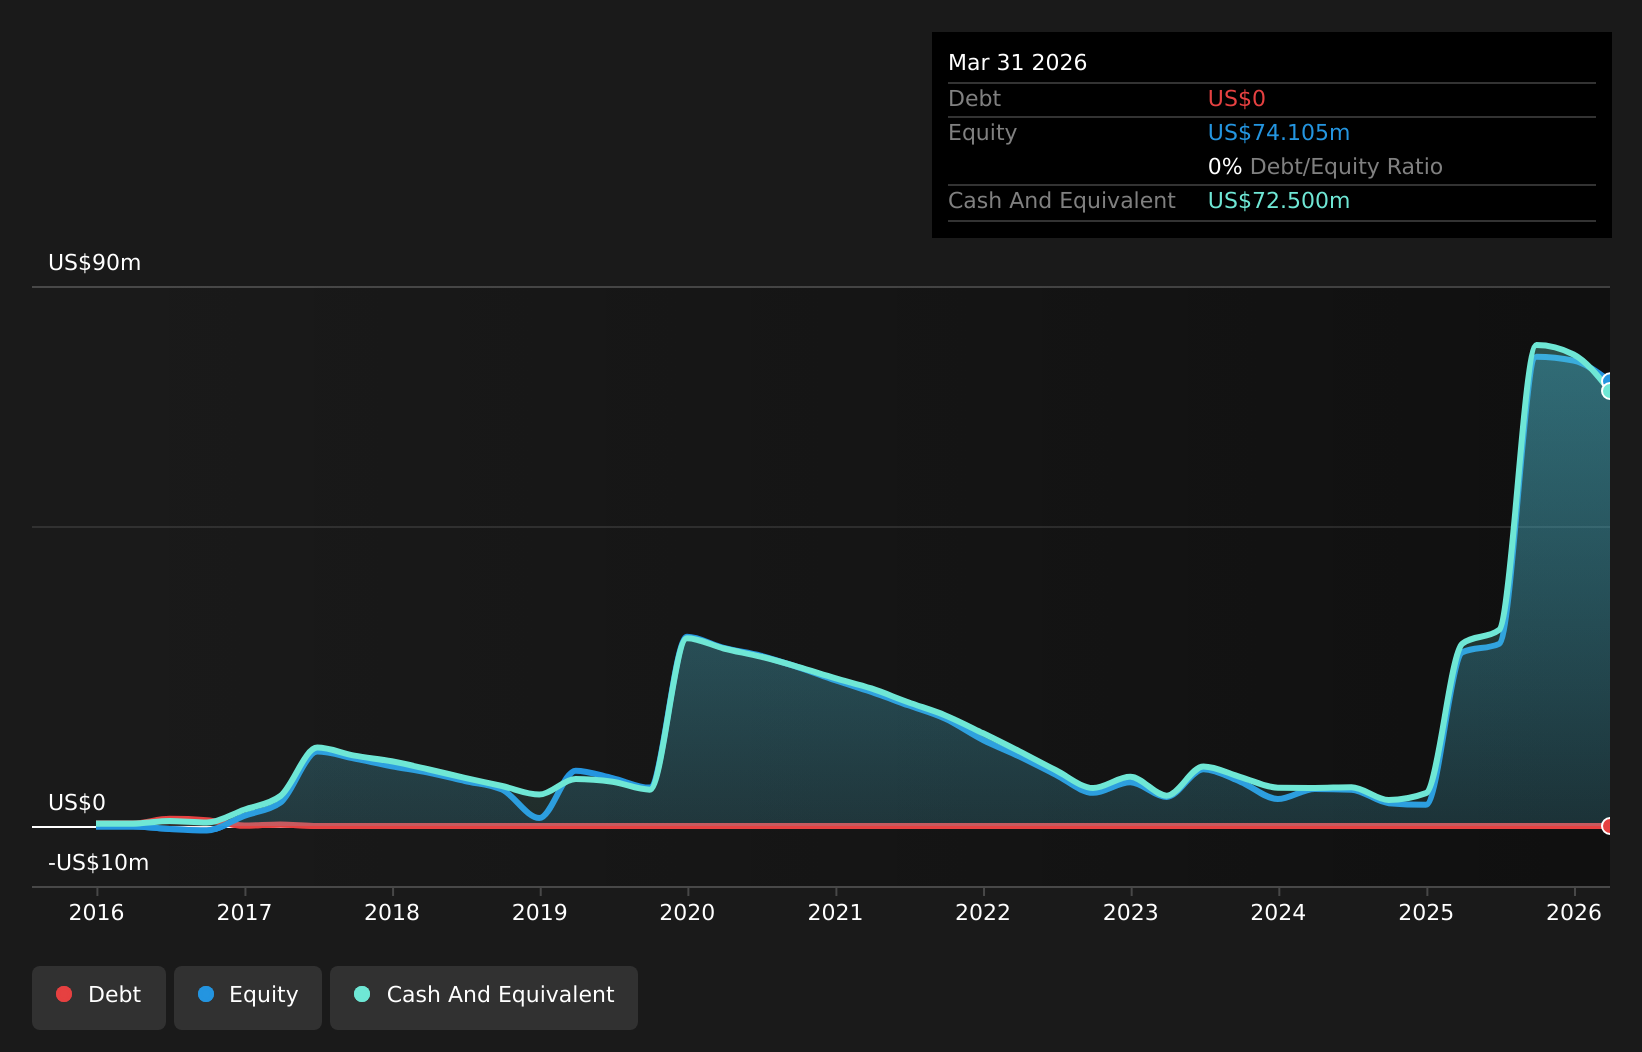Click the 2020 x-axis label
The image size is (1642, 1052).
tap(687, 913)
